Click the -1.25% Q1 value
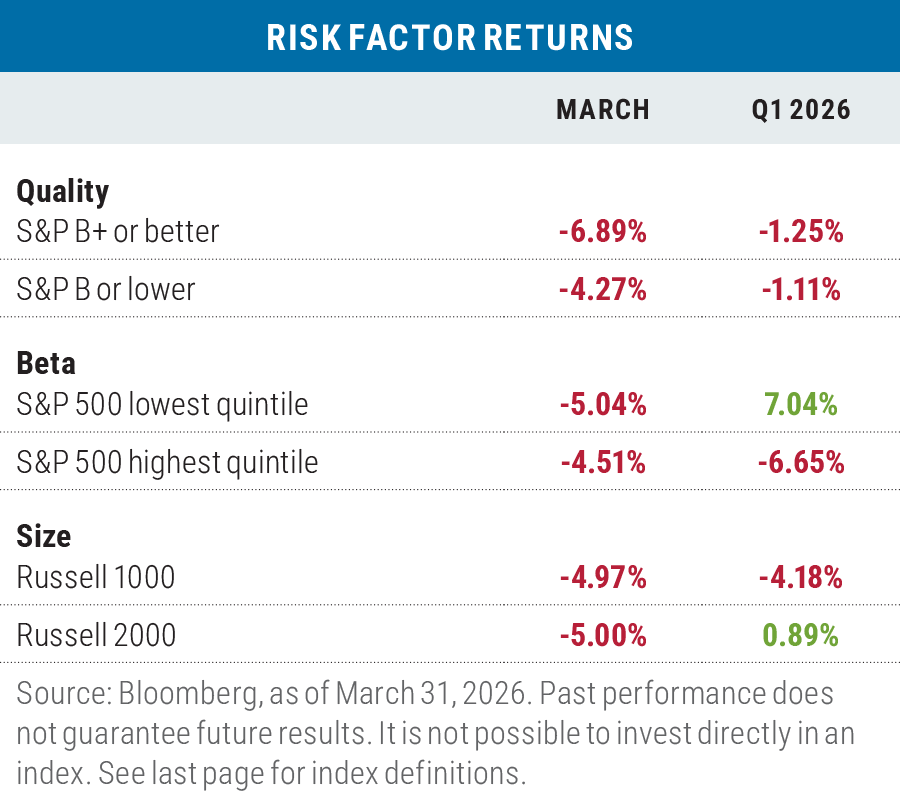This screenshot has width=900, height=803. (801, 232)
